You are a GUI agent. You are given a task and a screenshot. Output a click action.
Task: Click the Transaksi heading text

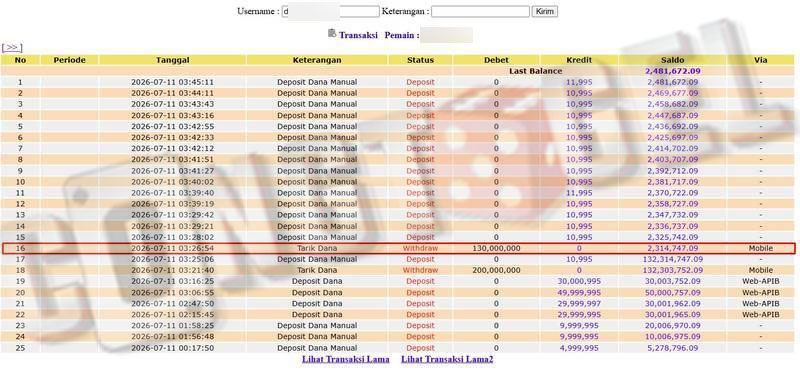[358, 35]
